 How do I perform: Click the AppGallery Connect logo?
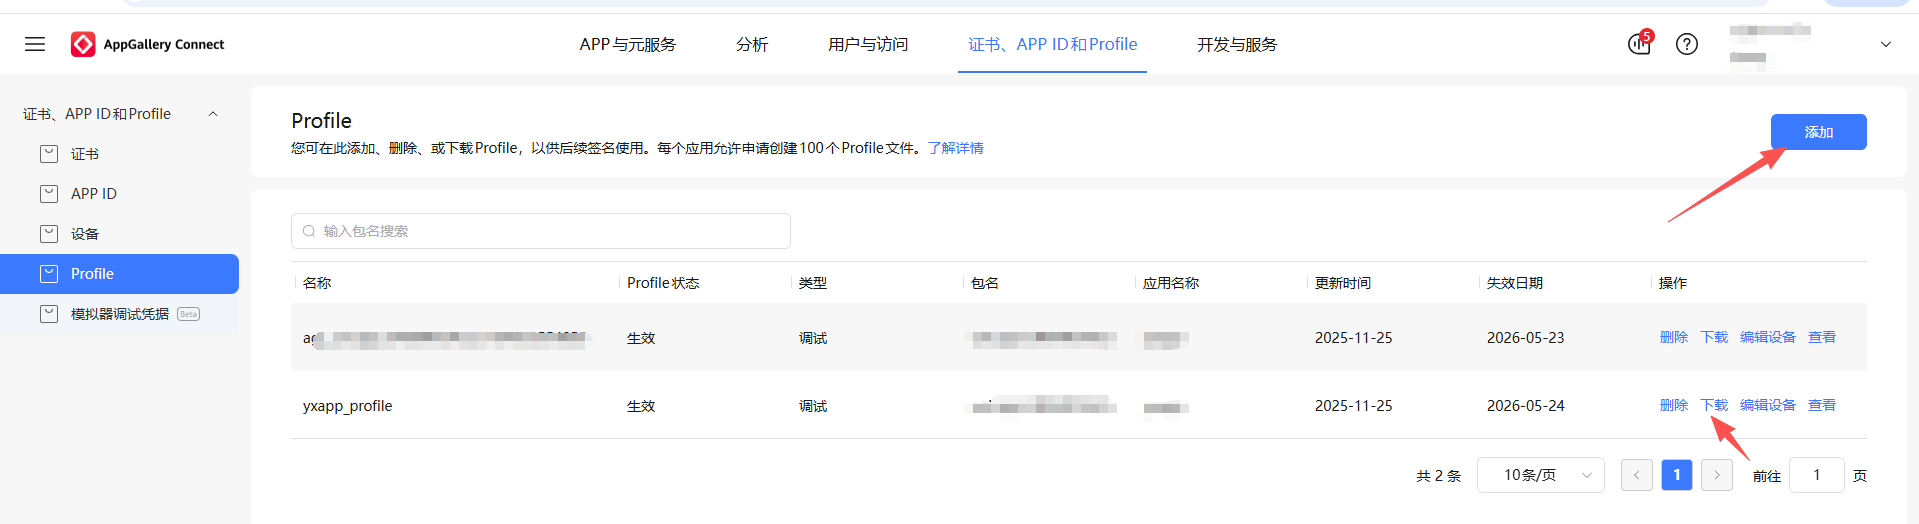tap(148, 44)
